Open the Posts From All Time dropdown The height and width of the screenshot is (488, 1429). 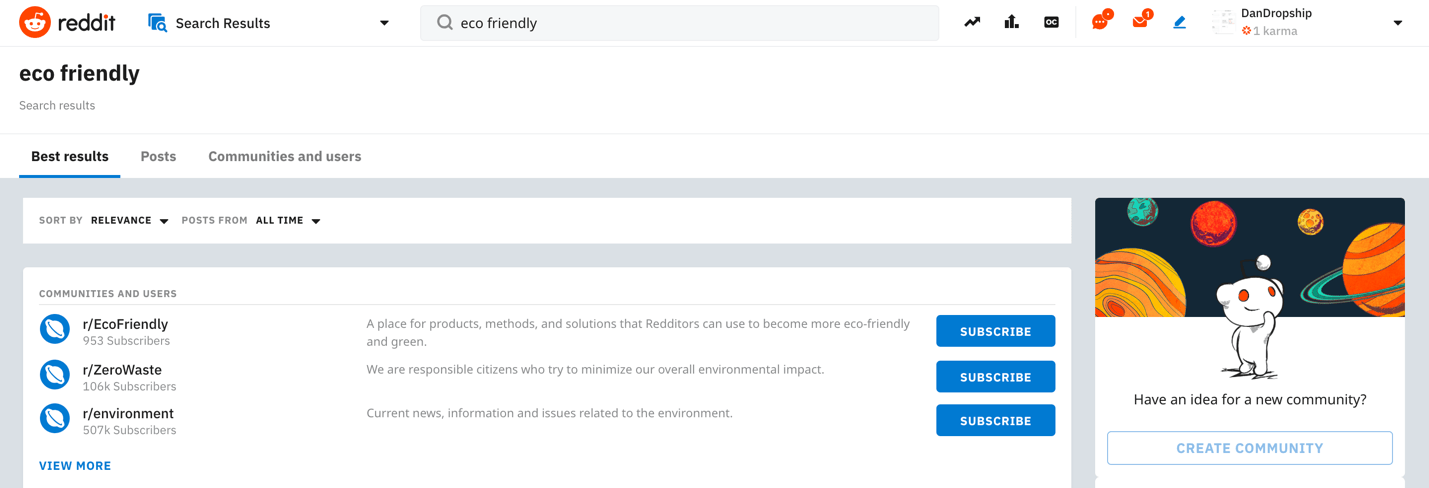288,221
